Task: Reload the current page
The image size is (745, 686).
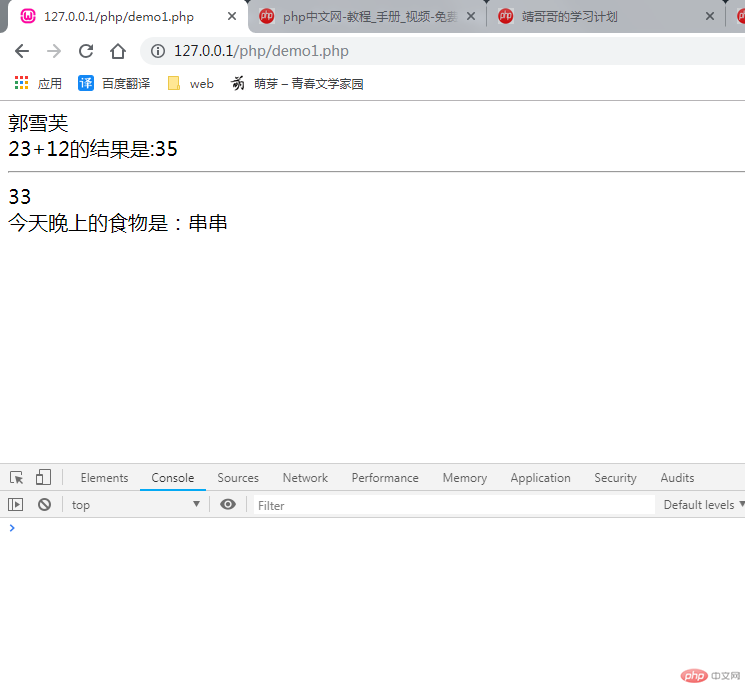Action: 86,51
